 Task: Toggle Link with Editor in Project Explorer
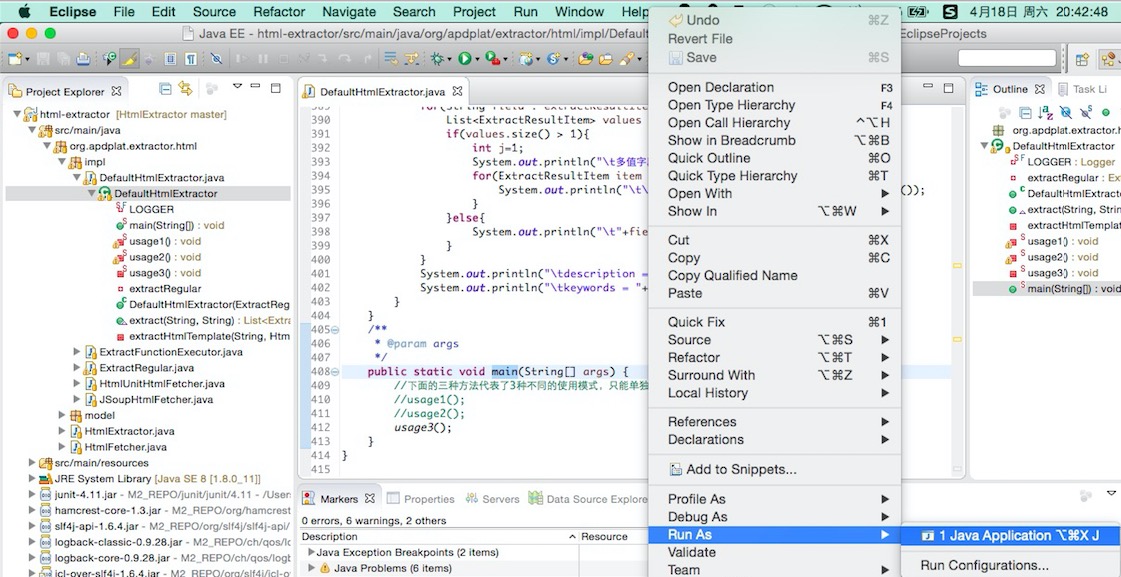(x=186, y=89)
